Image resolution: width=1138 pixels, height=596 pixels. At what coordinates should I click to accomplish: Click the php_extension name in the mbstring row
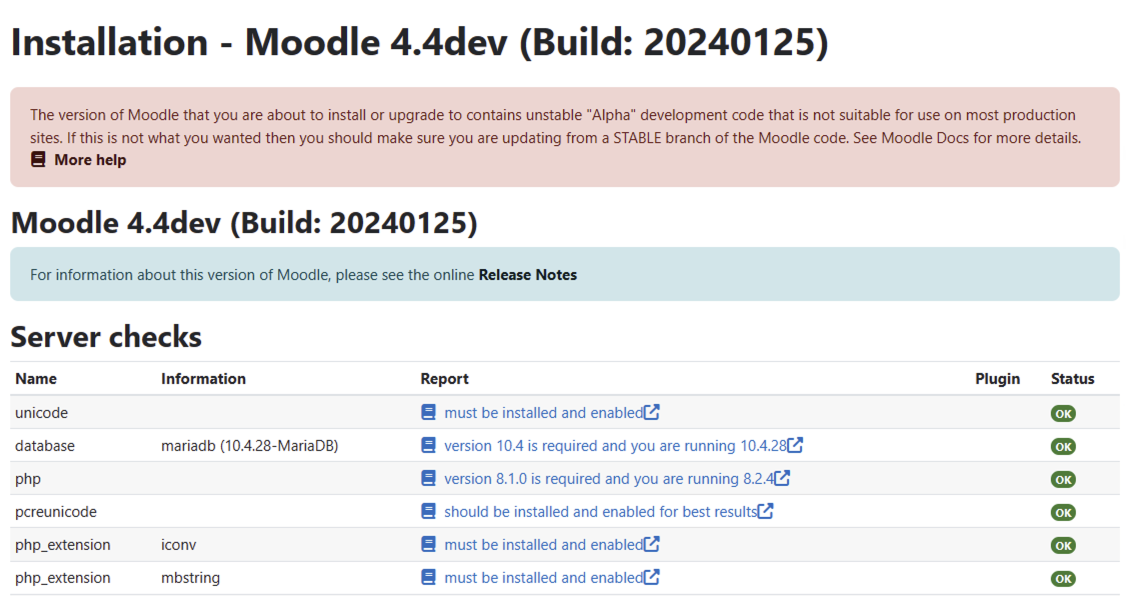point(62,579)
